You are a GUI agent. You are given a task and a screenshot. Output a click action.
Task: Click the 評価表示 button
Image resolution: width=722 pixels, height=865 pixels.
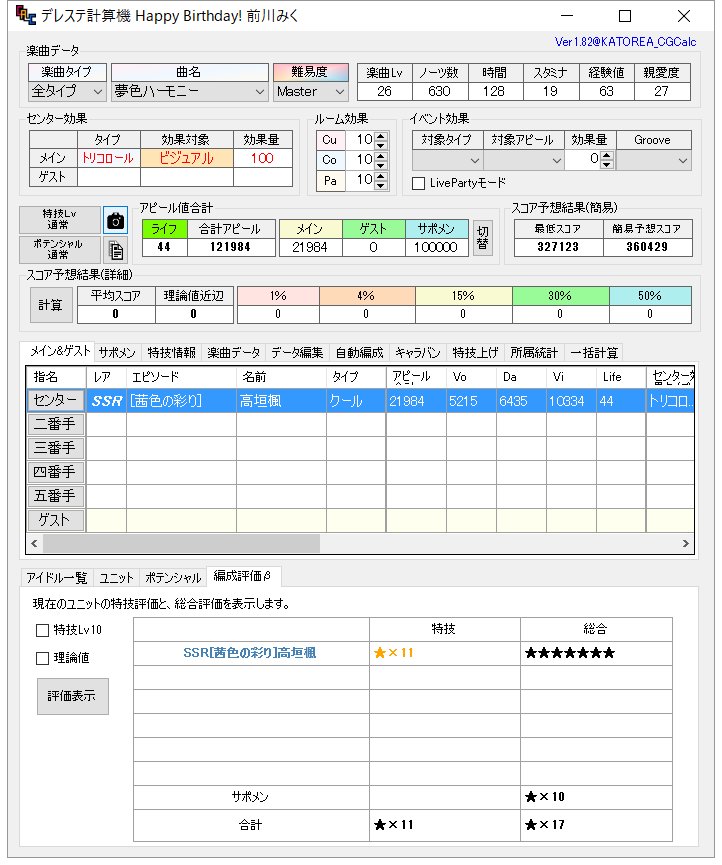click(72, 696)
